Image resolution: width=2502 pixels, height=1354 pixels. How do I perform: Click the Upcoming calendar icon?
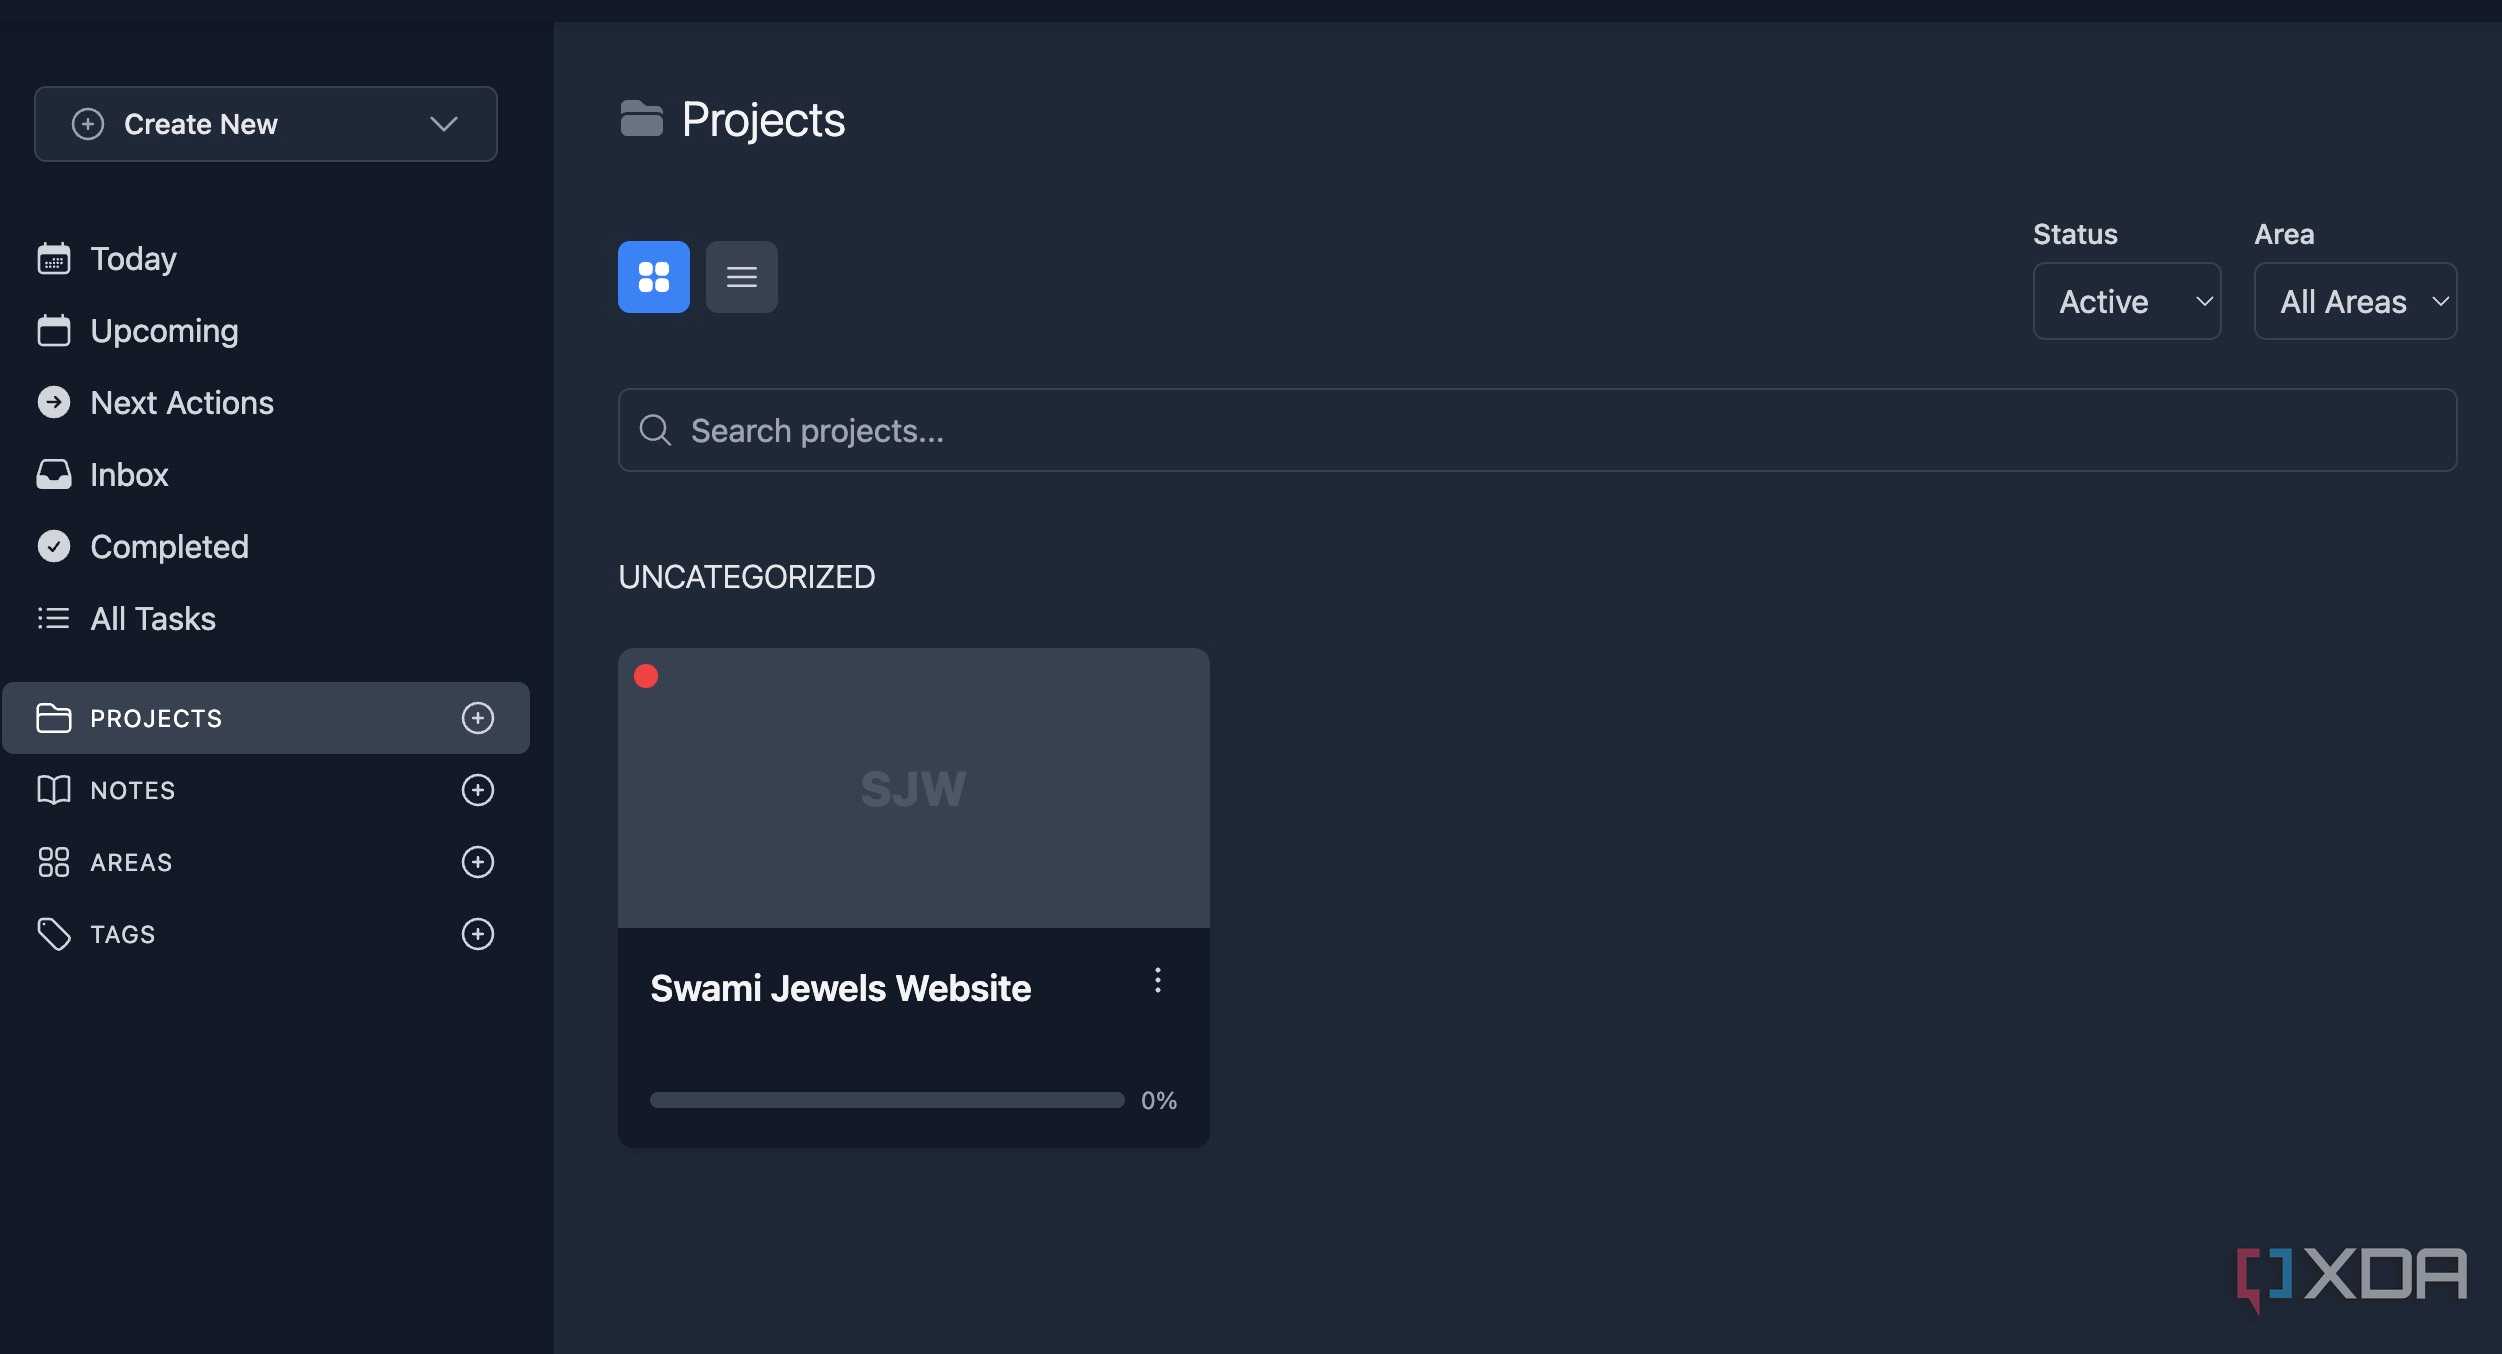[x=54, y=331]
